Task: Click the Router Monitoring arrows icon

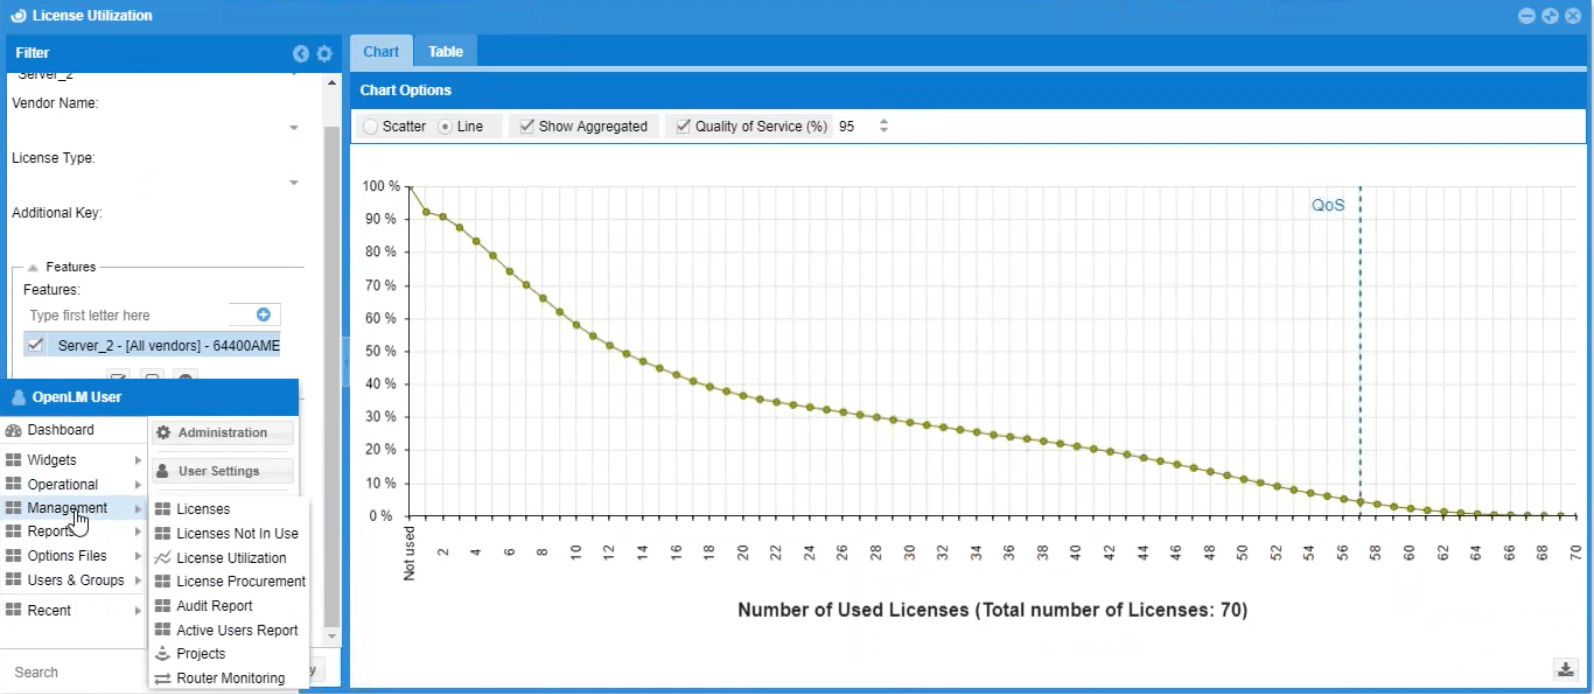Action: pyautogui.click(x=162, y=678)
